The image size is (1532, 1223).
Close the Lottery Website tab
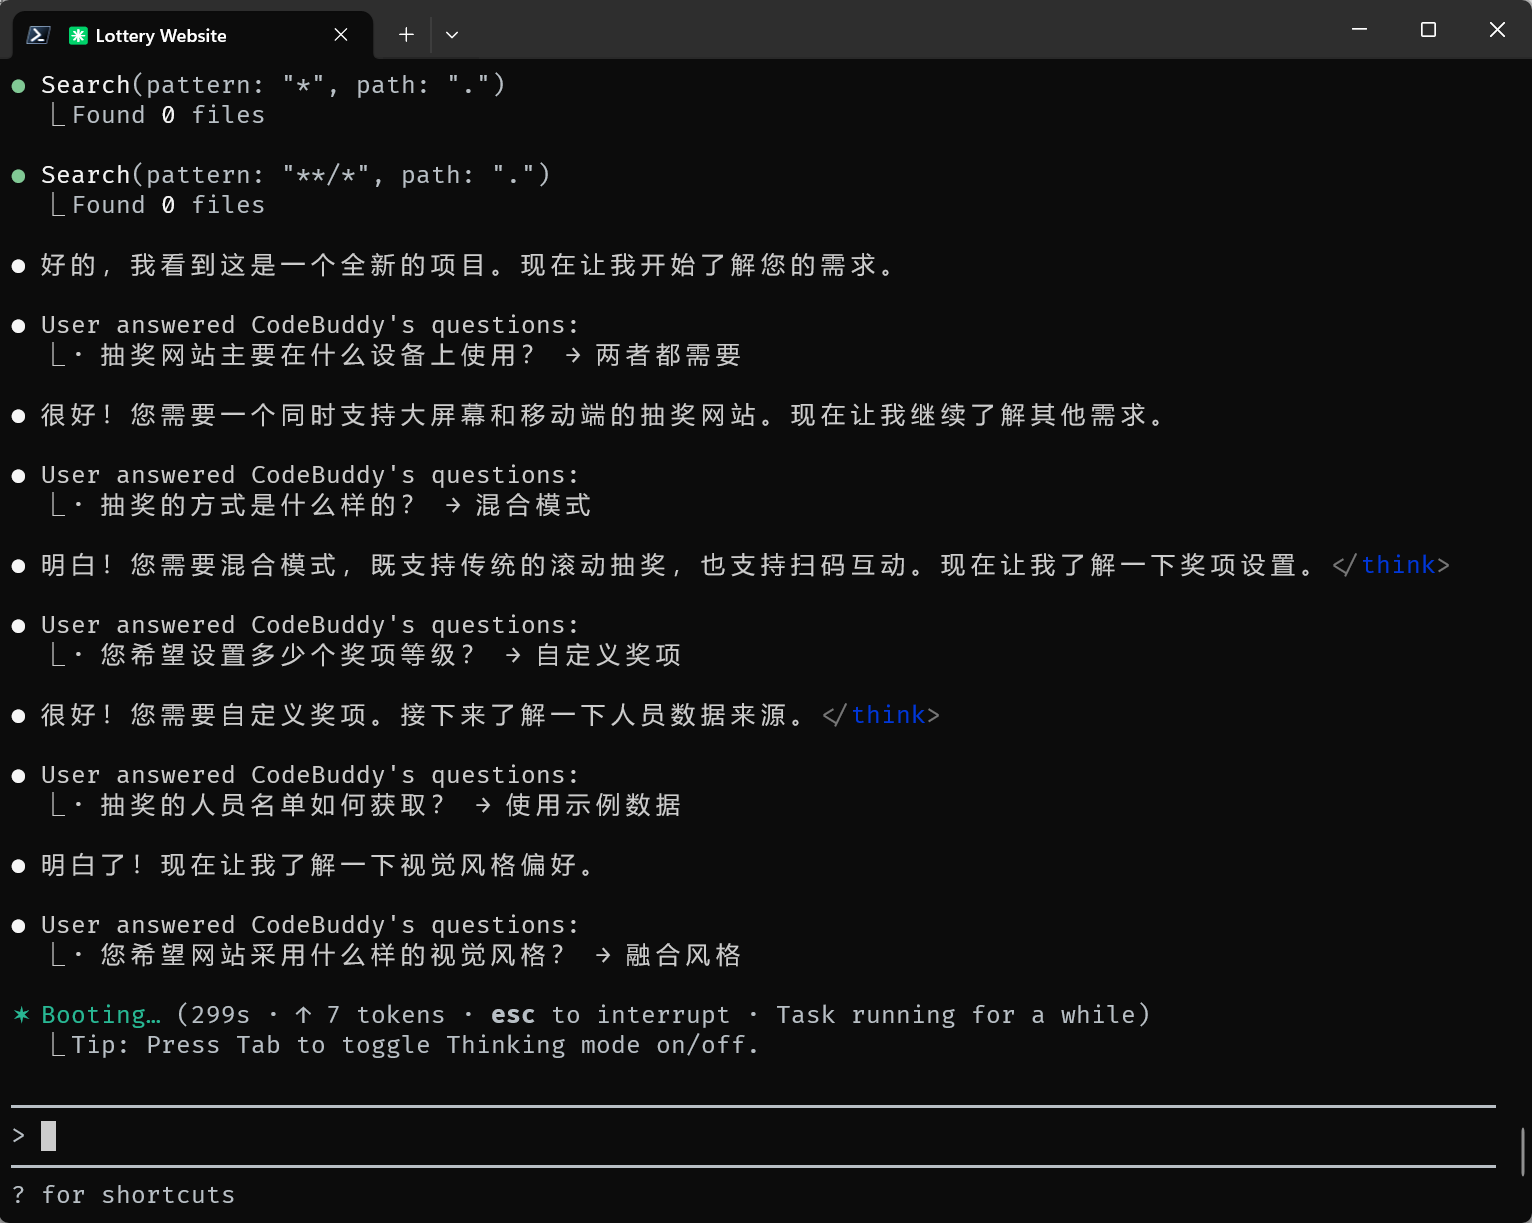point(341,35)
